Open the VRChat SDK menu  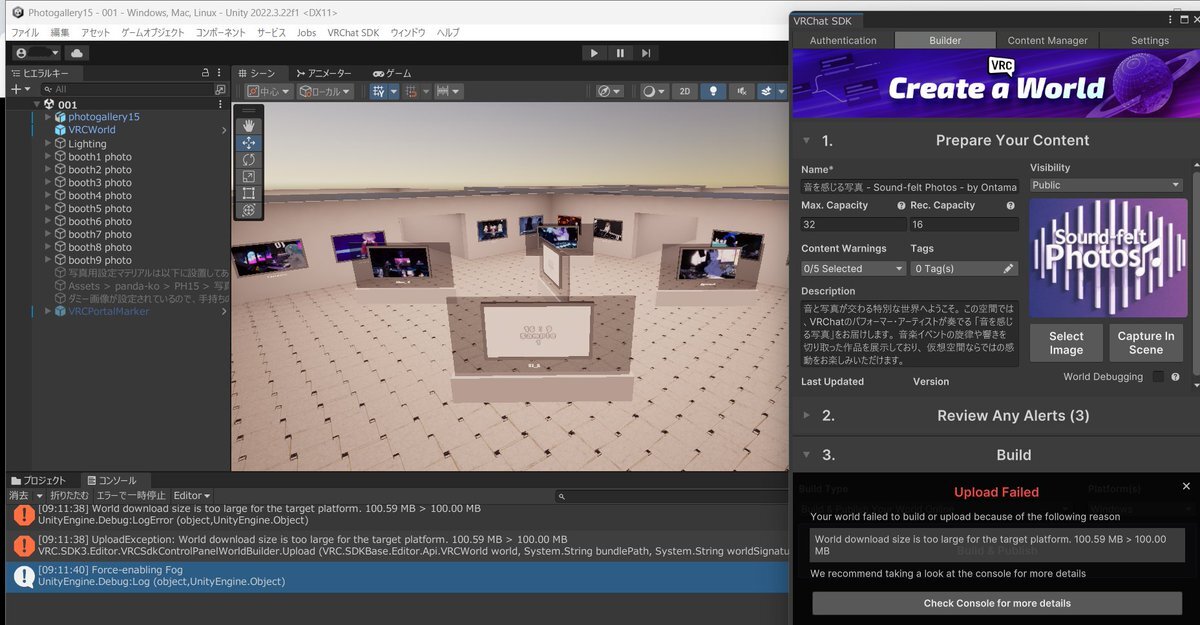tap(354, 32)
